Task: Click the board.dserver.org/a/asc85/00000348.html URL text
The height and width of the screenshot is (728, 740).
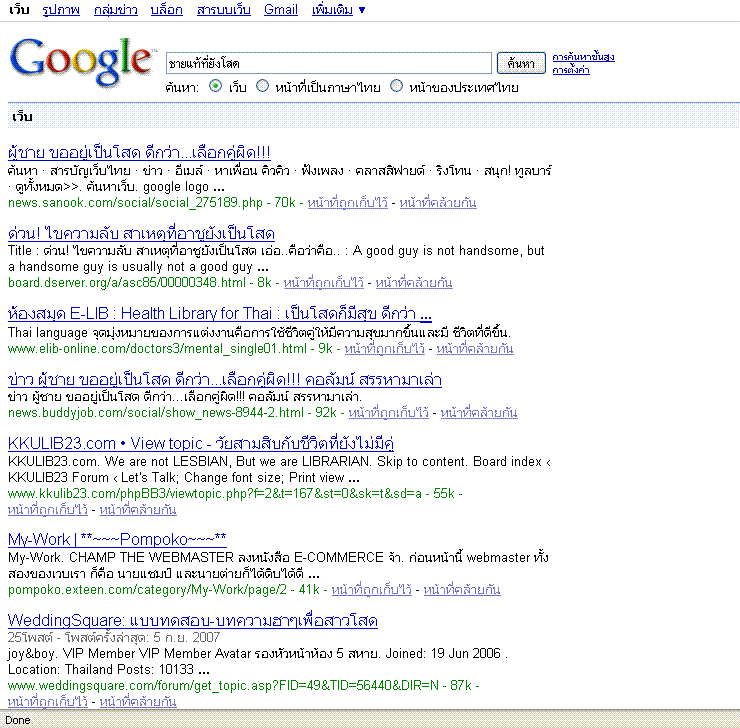Action: pyautogui.click(x=127, y=283)
